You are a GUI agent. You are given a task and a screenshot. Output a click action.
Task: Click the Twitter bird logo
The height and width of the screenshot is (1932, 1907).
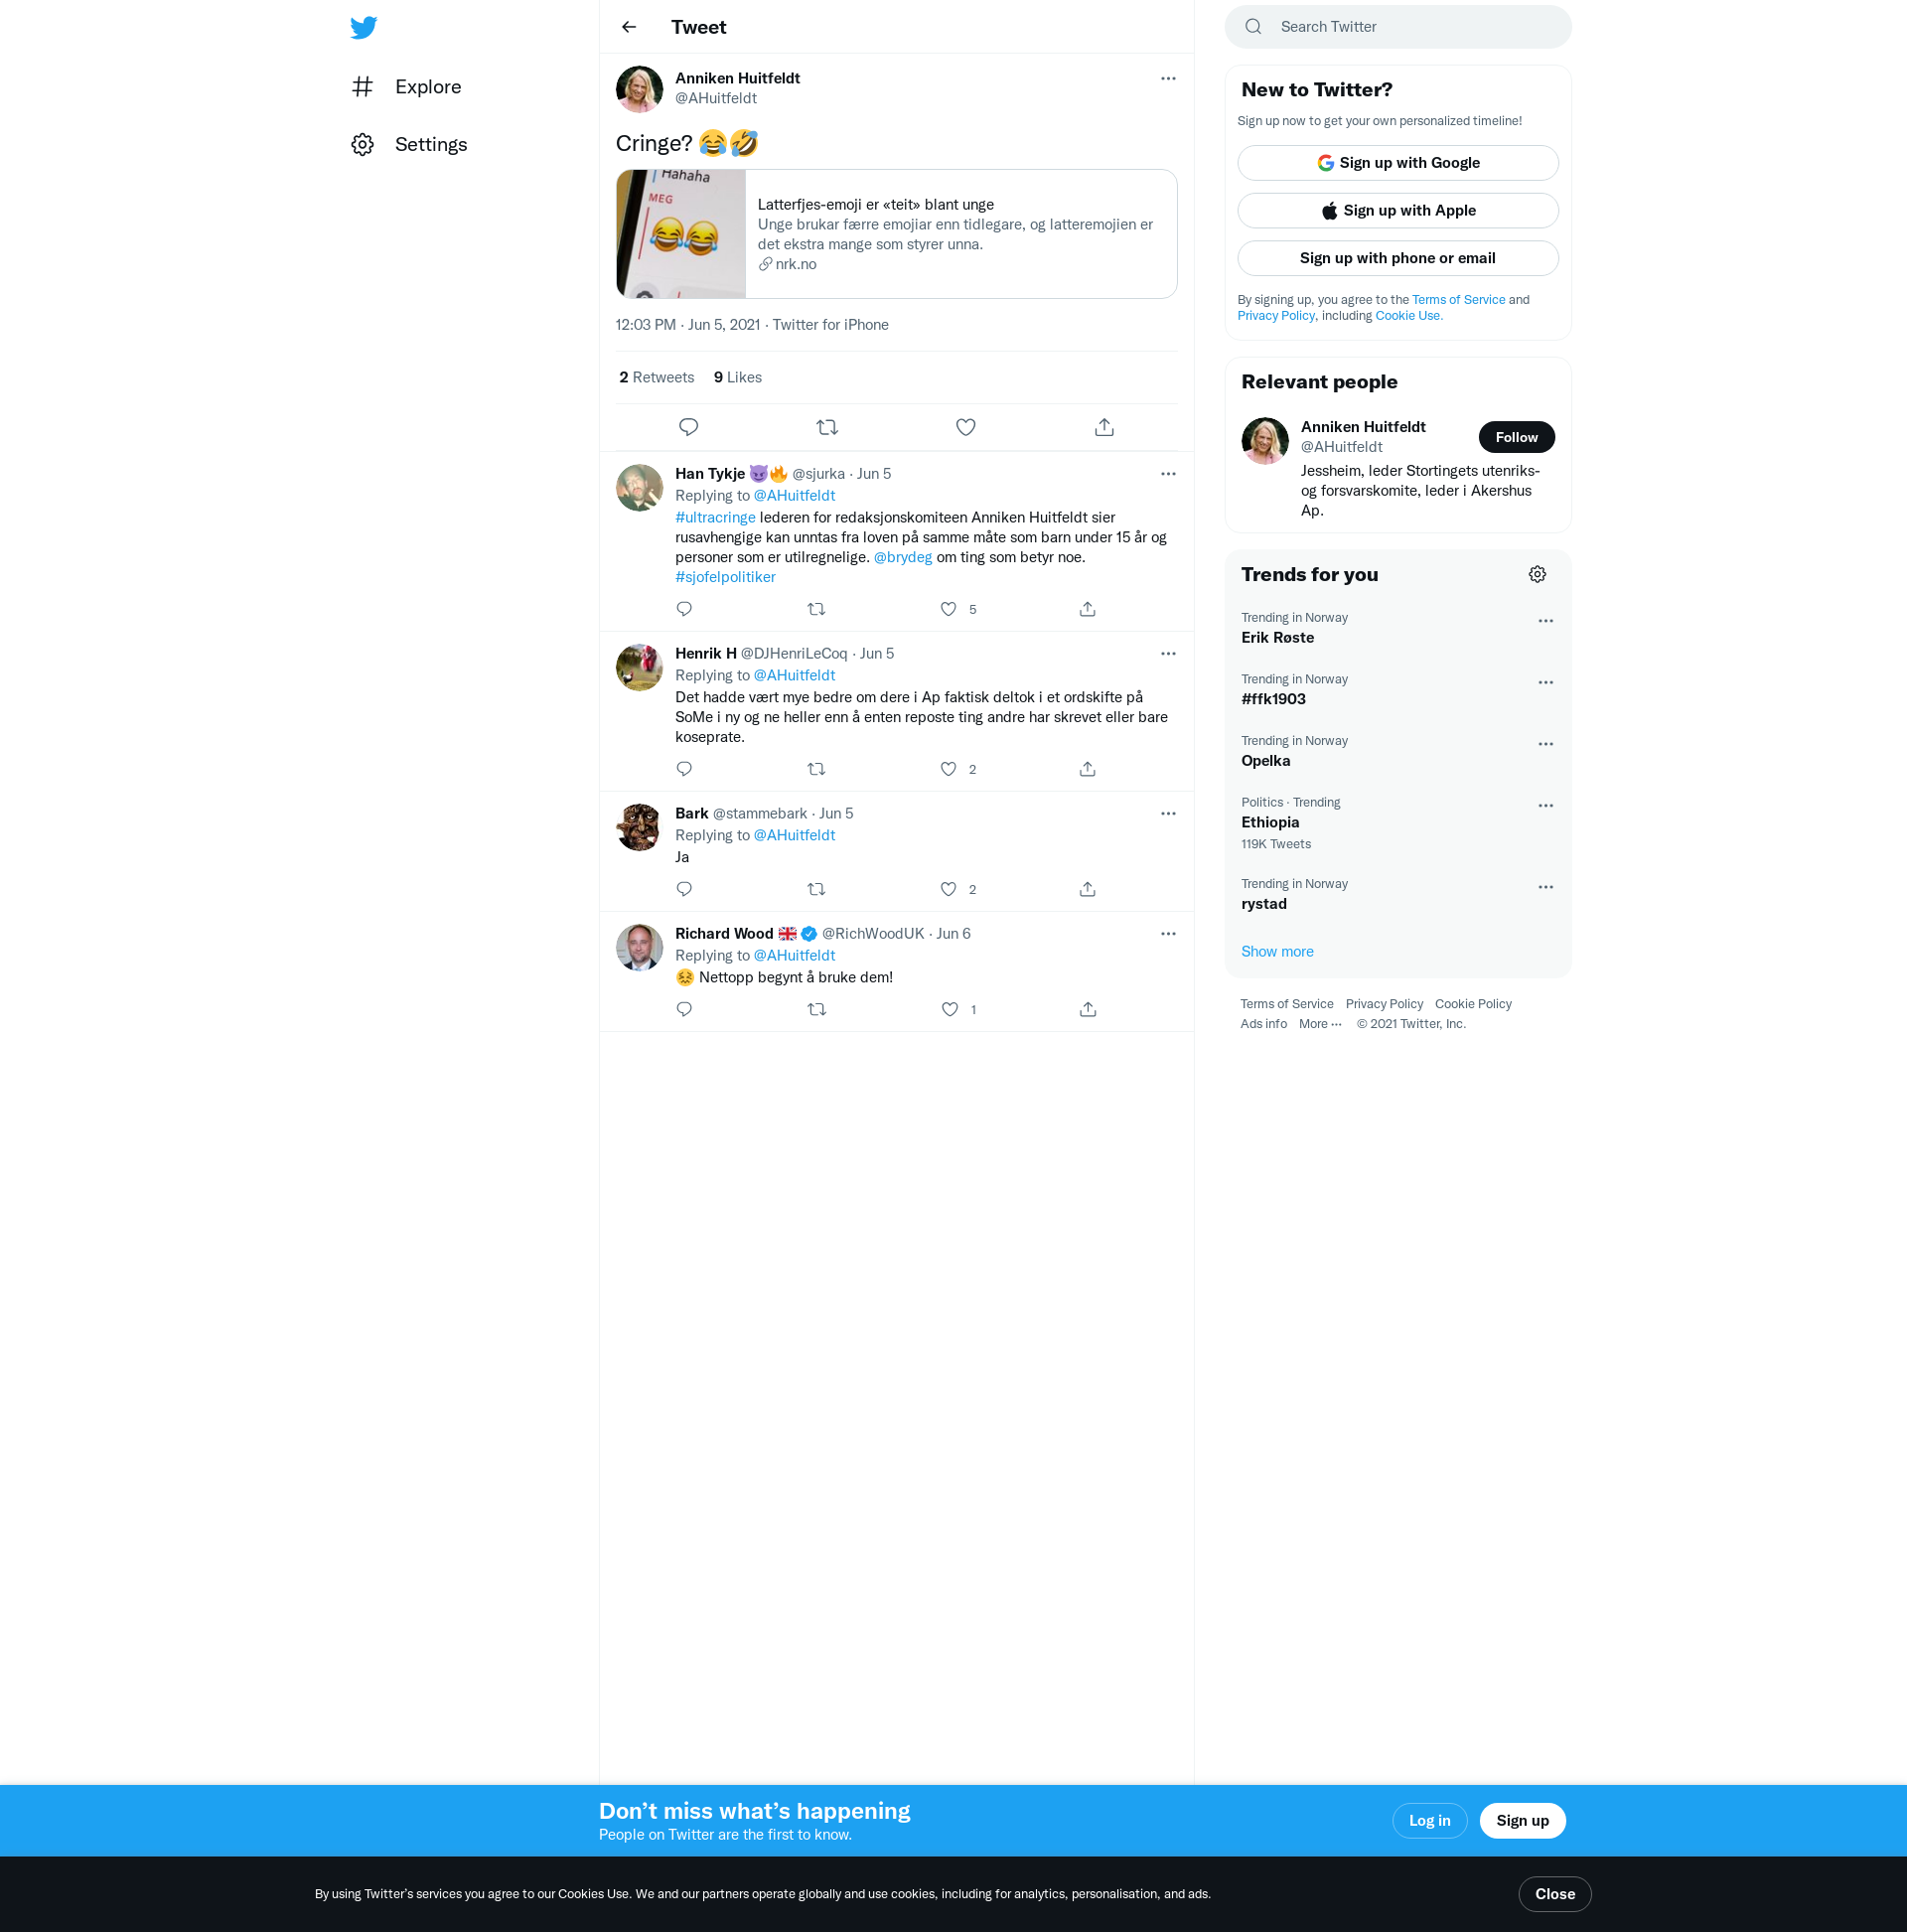click(363, 27)
